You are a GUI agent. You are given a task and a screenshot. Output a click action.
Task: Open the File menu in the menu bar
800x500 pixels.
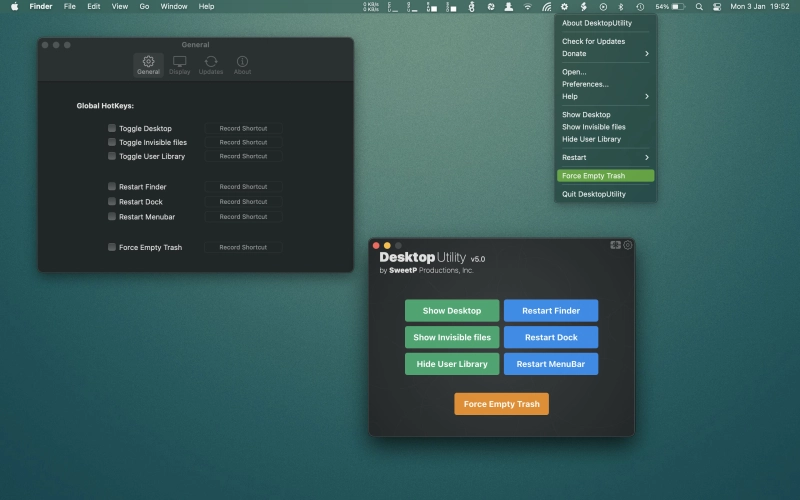[69, 7]
